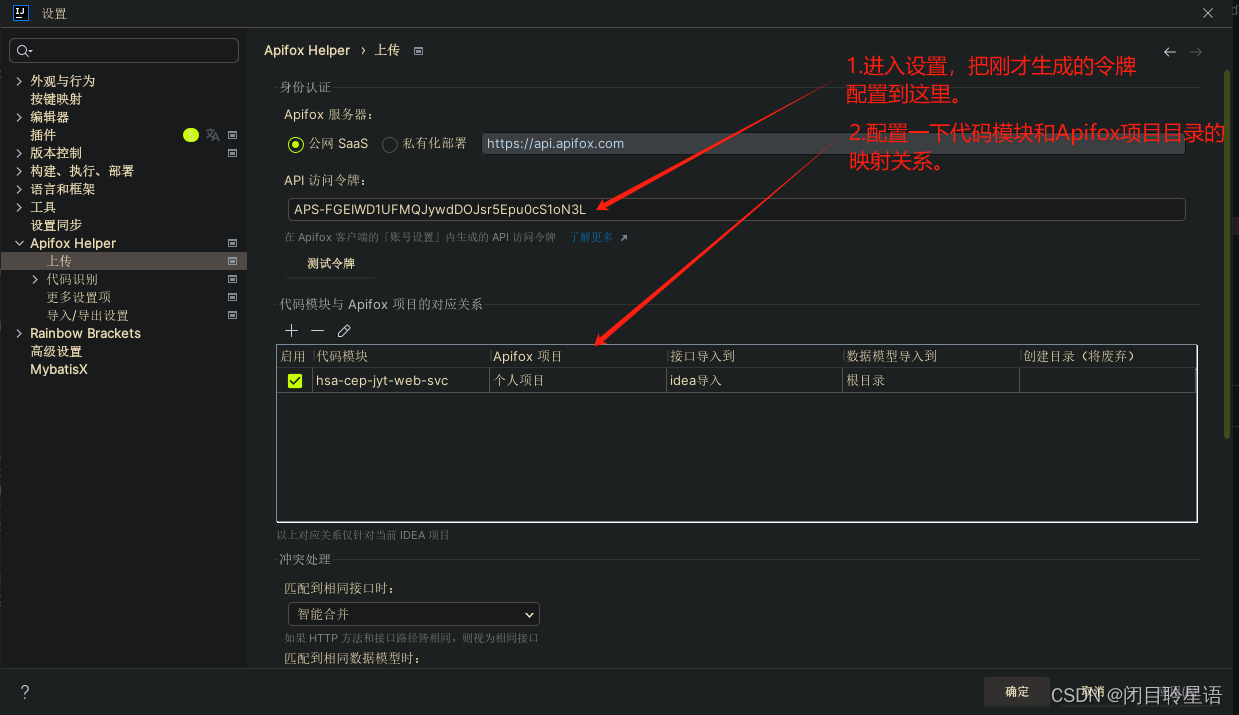Image resolution: width=1239 pixels, height=715 pixels.
Task: Click the green plugin update badge
Action: 191,135
